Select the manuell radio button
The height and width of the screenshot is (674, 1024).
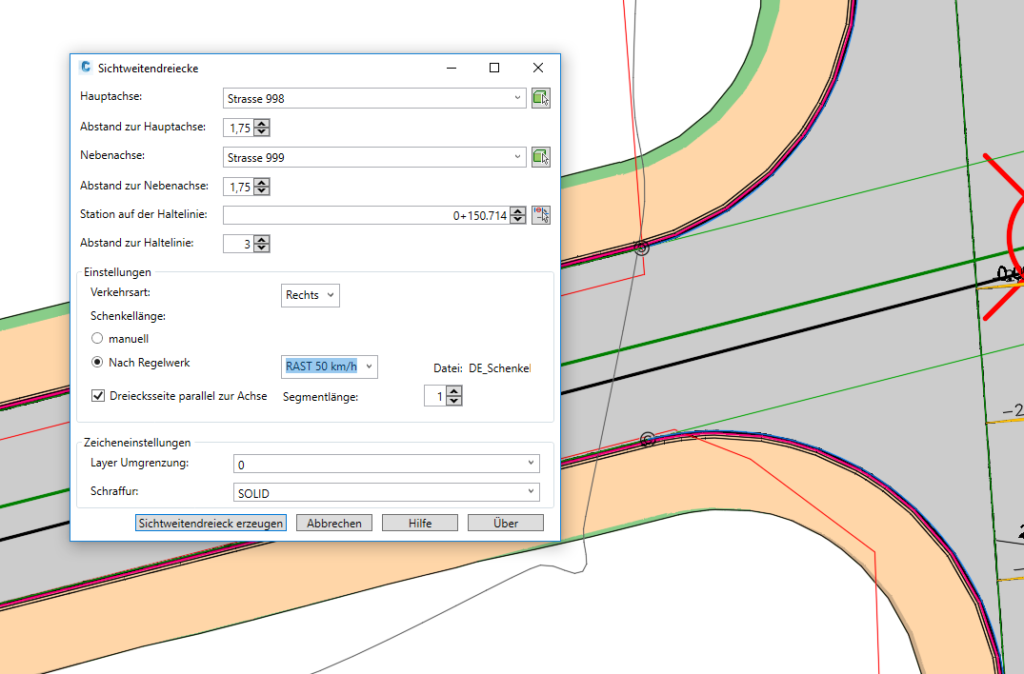97,339
